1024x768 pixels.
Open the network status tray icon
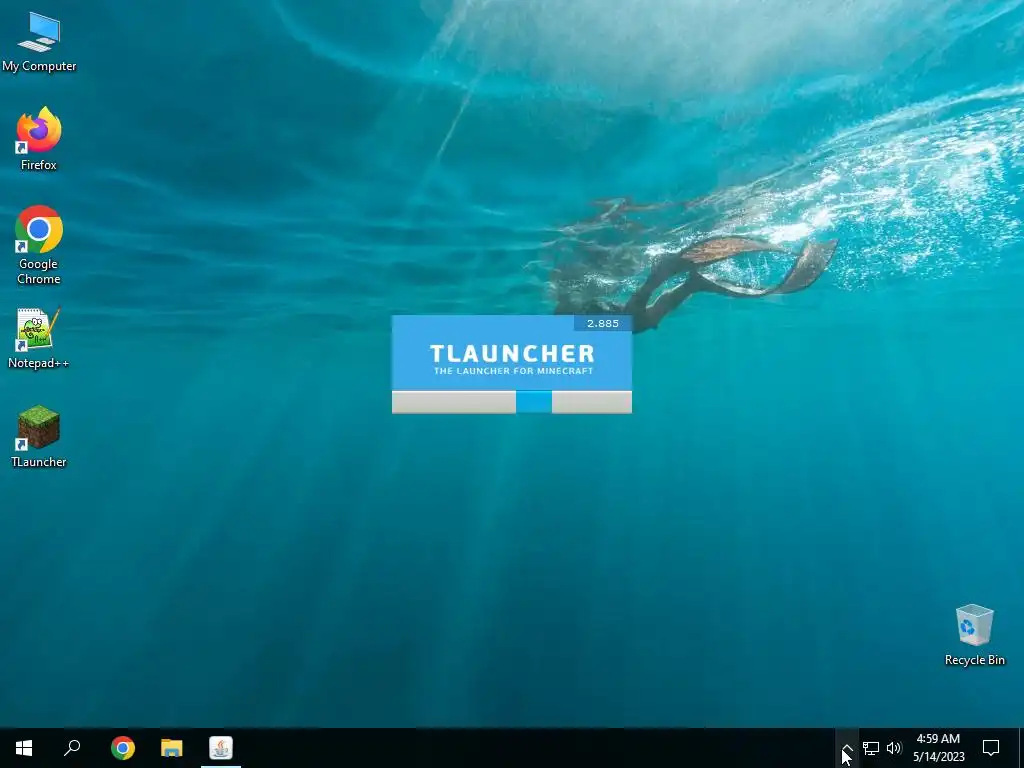point(871,748)
